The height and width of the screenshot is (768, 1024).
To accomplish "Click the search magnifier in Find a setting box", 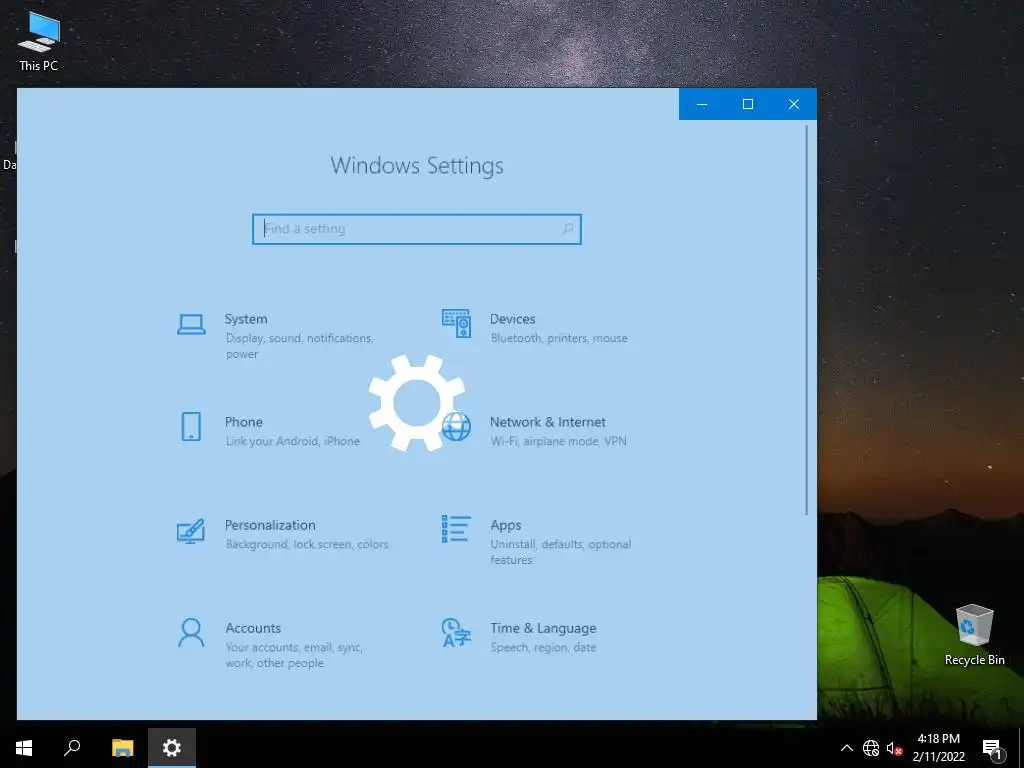I will (x=567, y=229).
